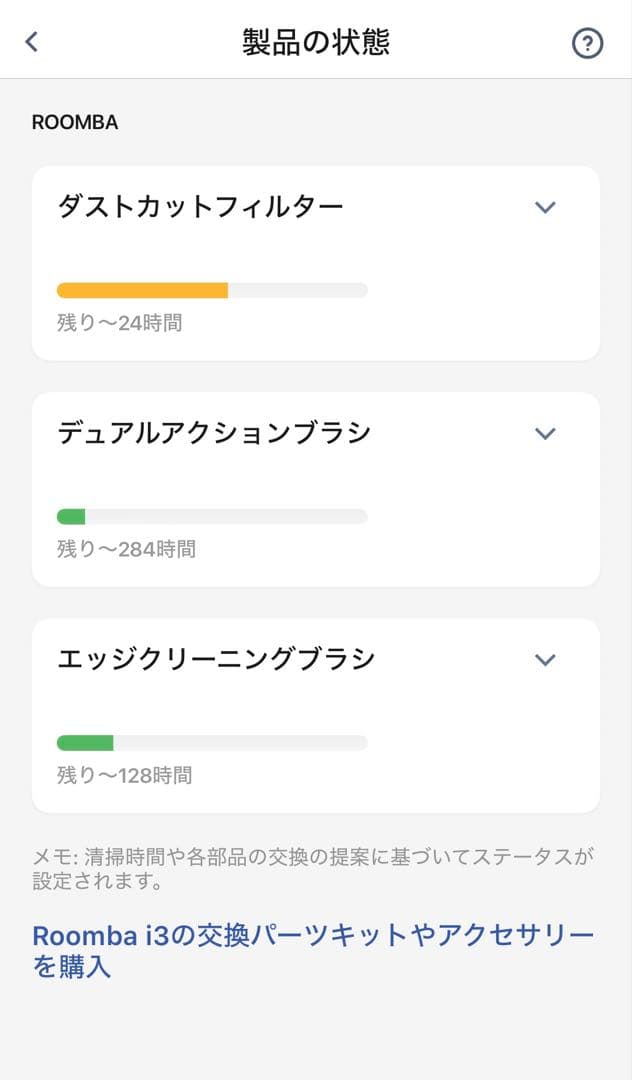The width and height of the screenshot is (632, 1080).
Task: Go back using the left arrow
Action: pyautogui.click(x=32, y=42)
